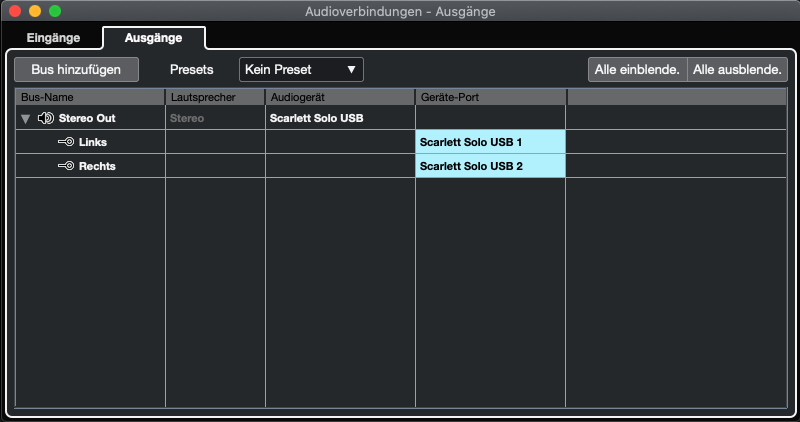Click the Bus hinzufügen button

click(77, 69)
